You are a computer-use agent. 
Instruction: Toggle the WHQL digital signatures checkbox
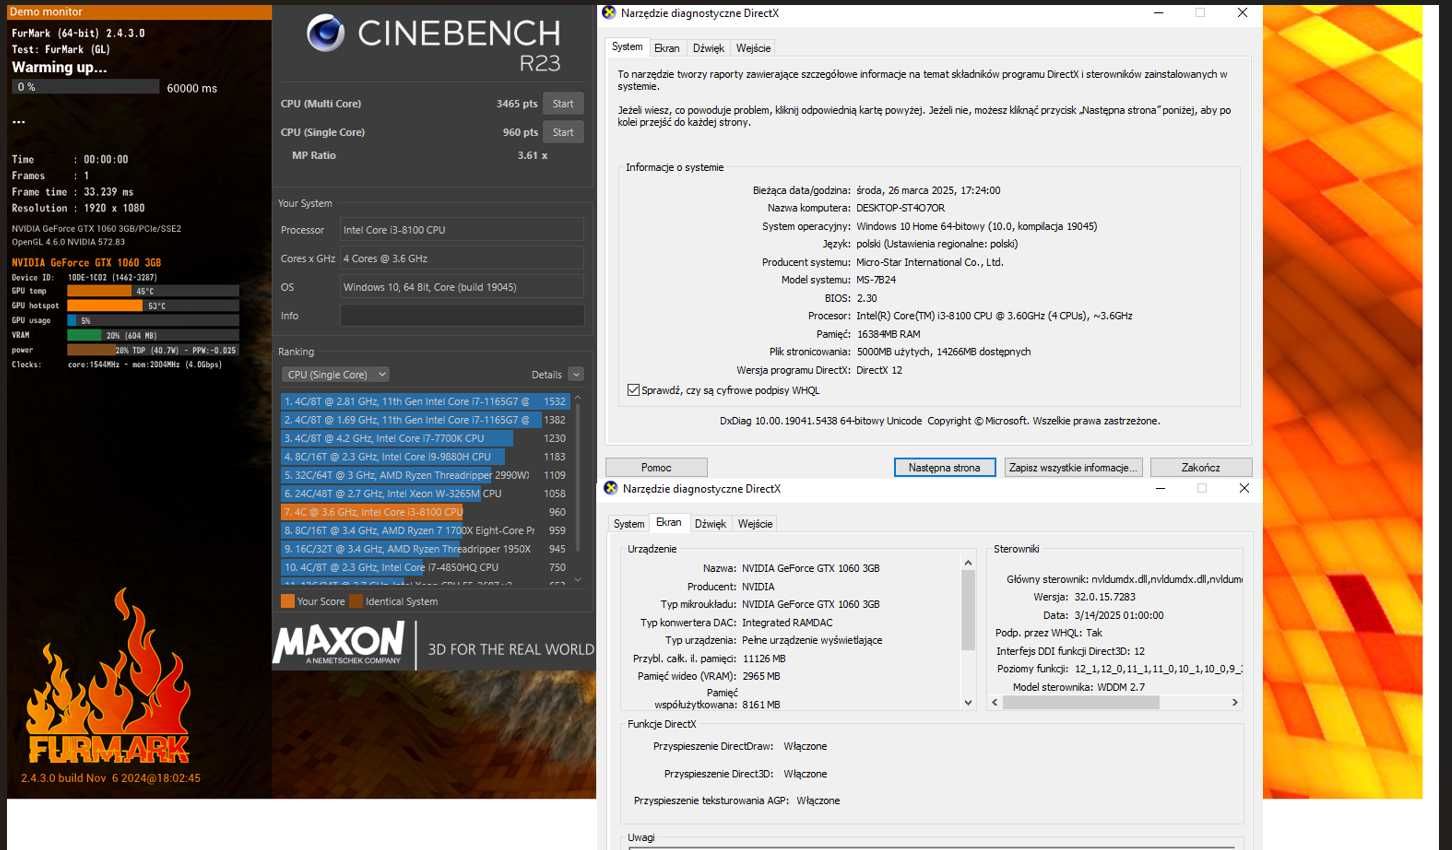tap(633, 390)
